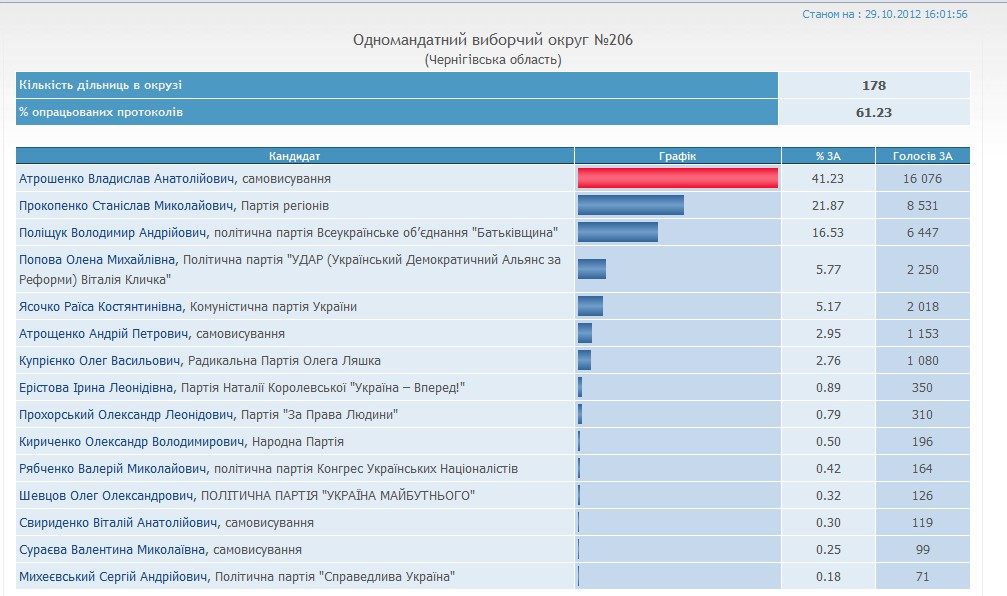This screenshot has height=596, width=1007.
Task: Click the Графік column header
Action: click(x=677, y=156)
